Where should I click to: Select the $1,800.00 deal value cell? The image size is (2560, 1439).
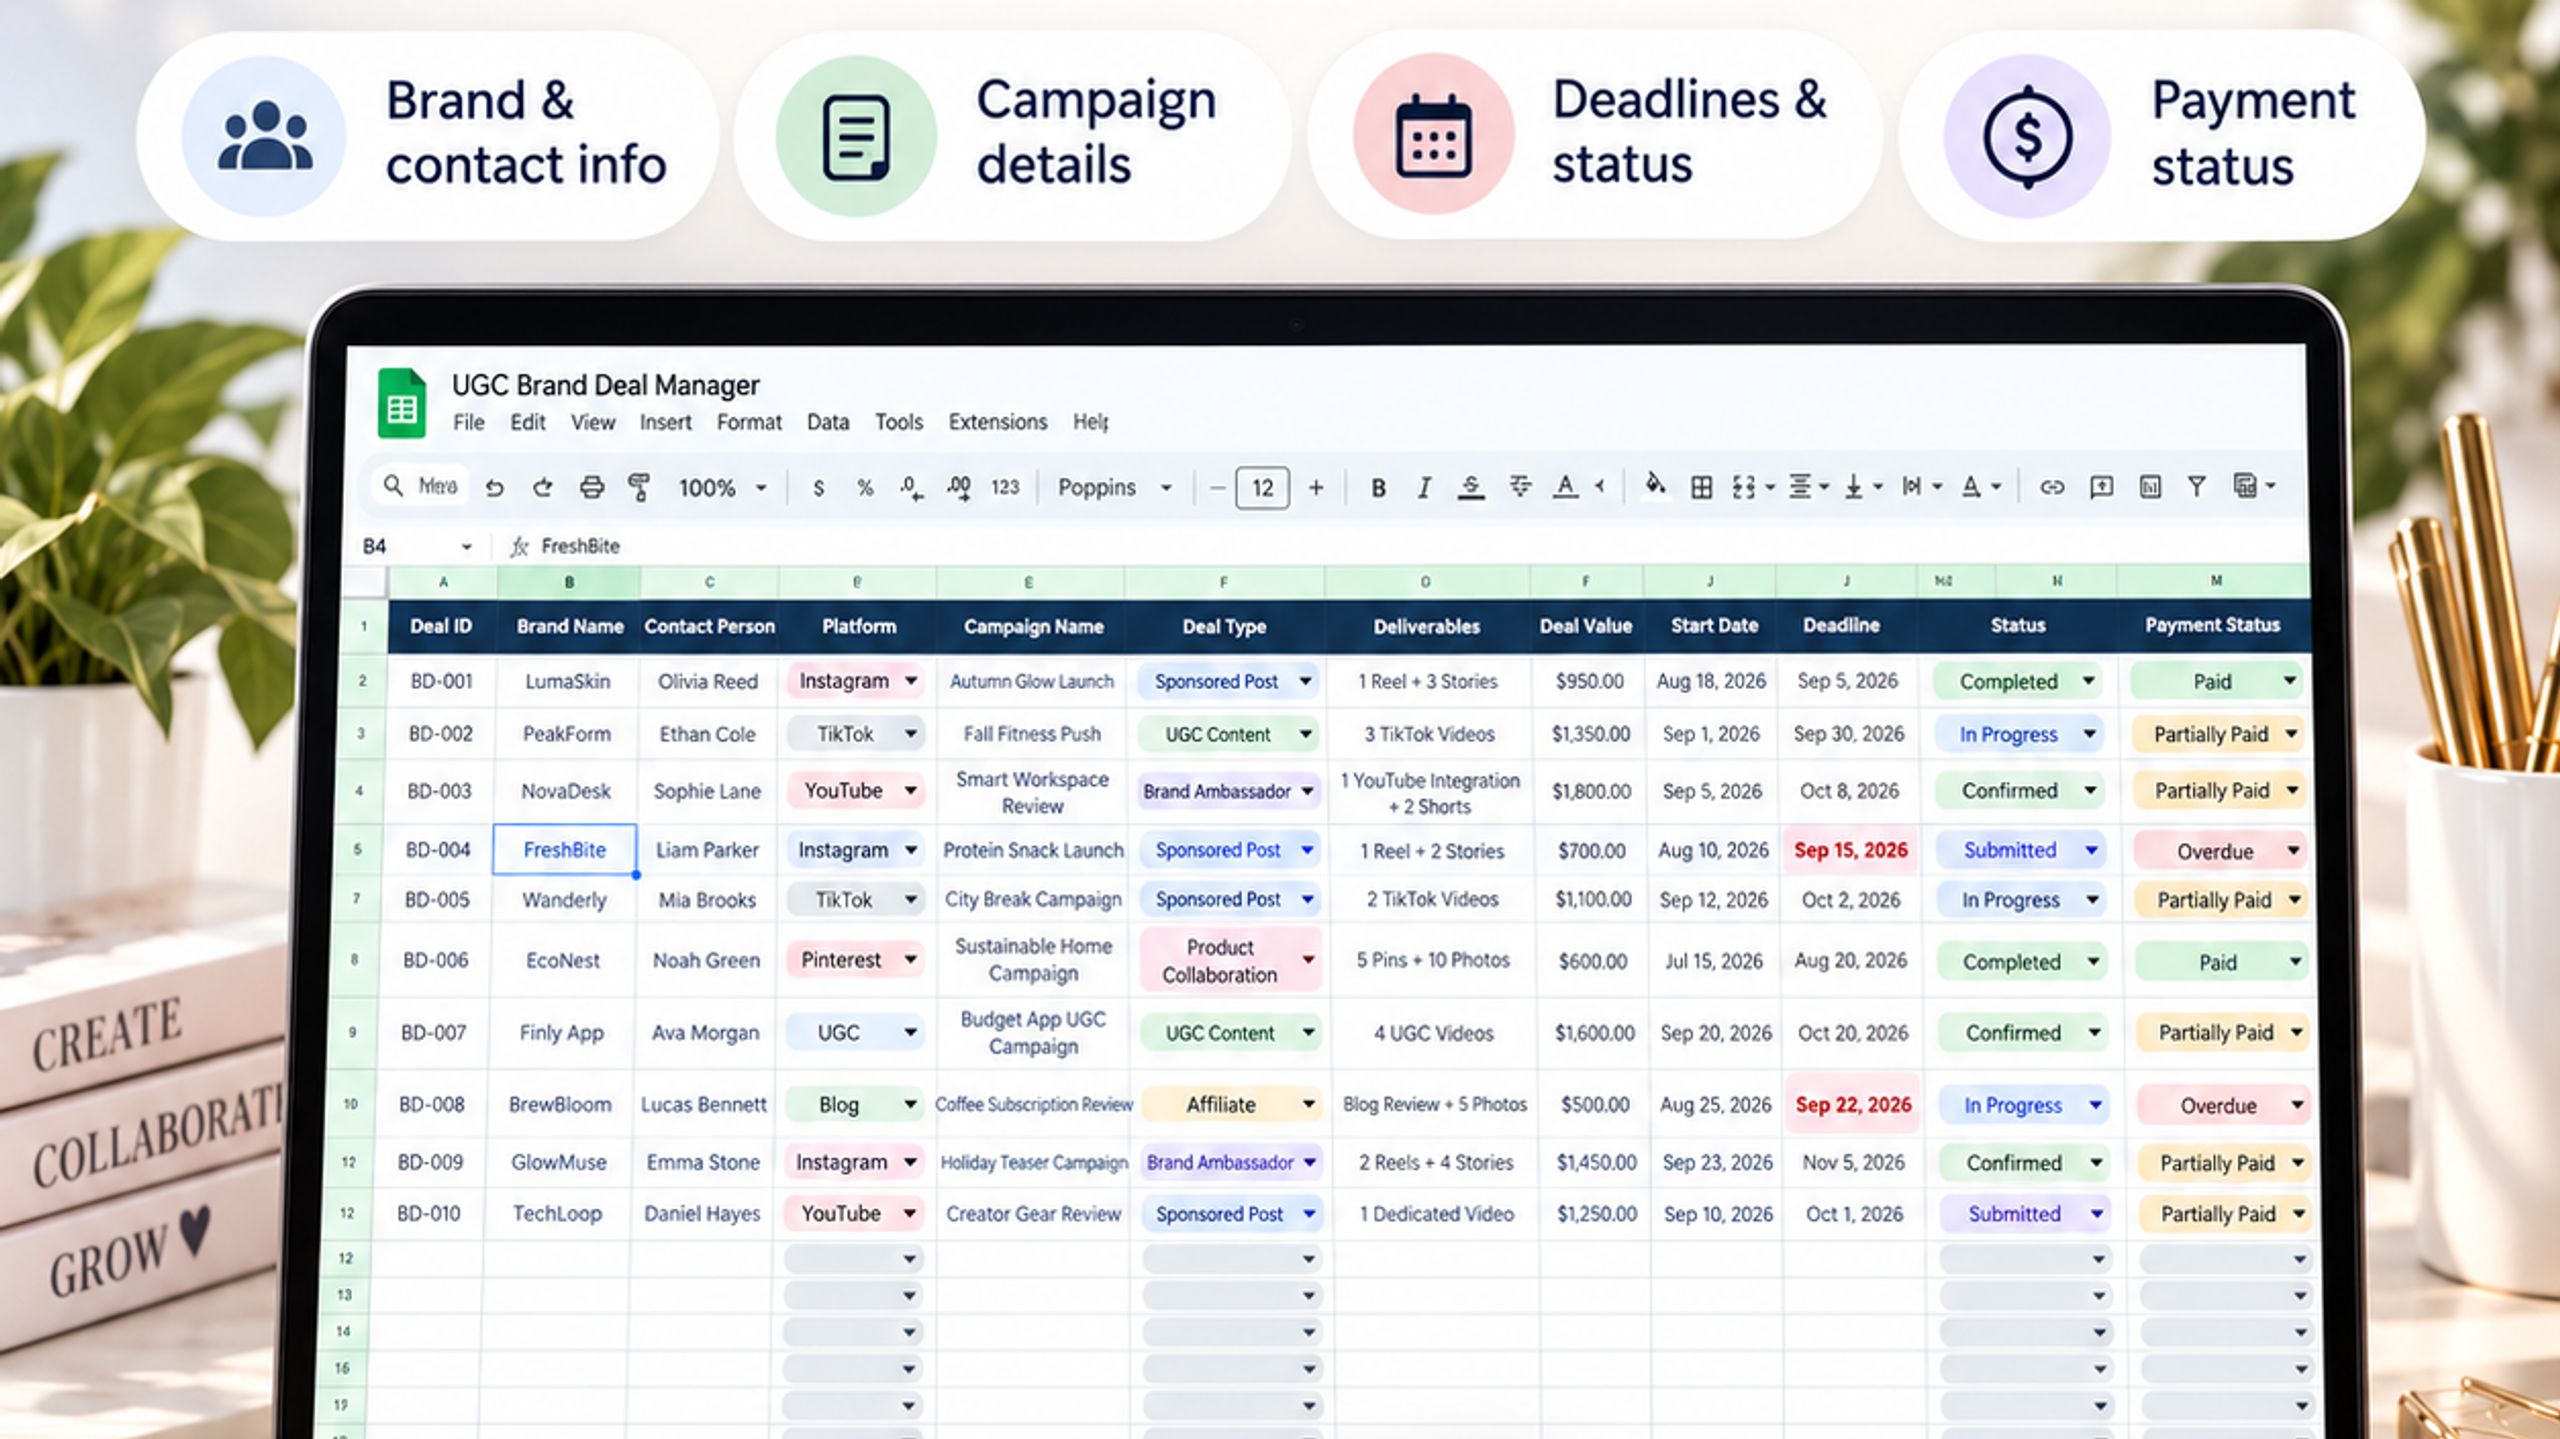click(x=1591, y=791)
